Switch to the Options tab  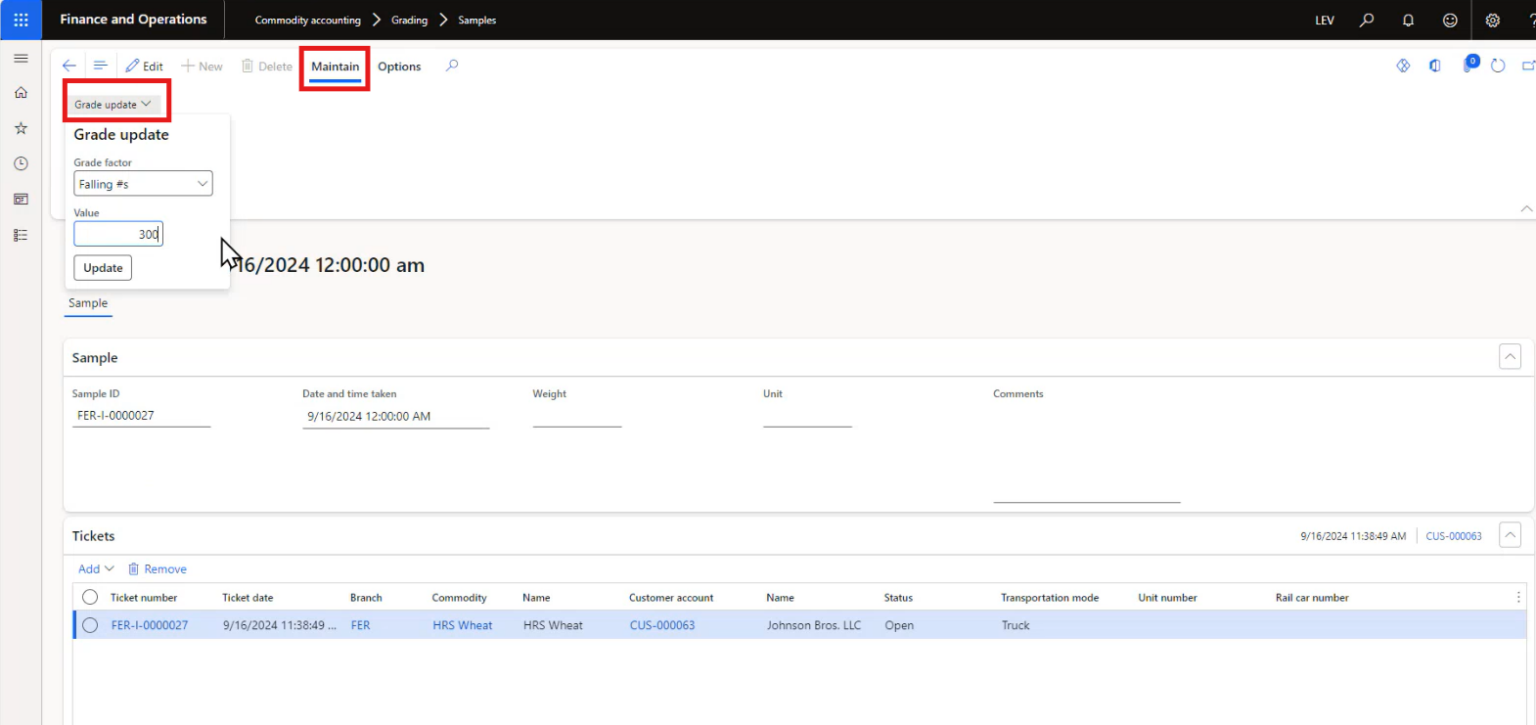399,67
